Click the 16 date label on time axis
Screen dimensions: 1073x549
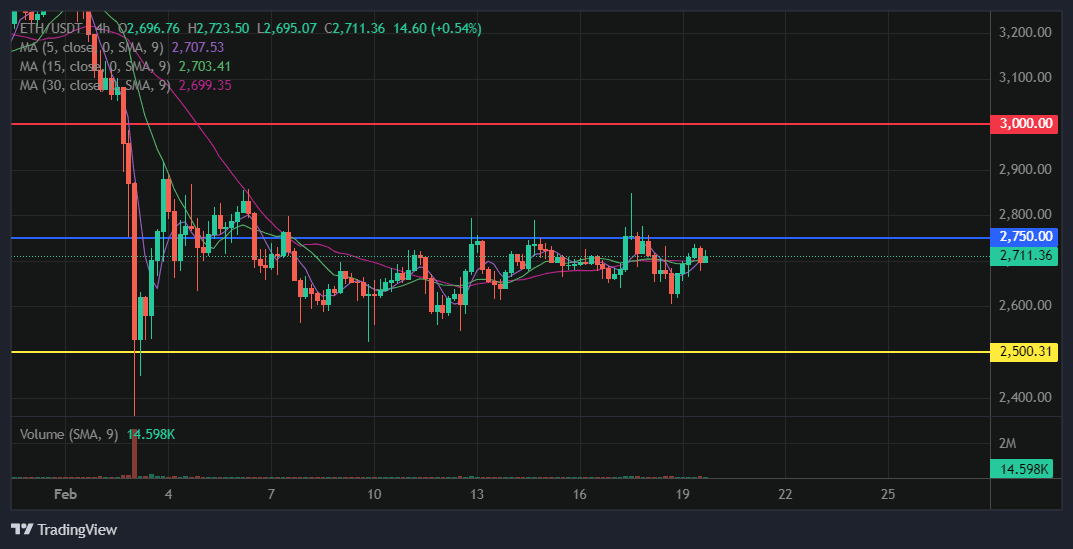(x=580, y=494)
